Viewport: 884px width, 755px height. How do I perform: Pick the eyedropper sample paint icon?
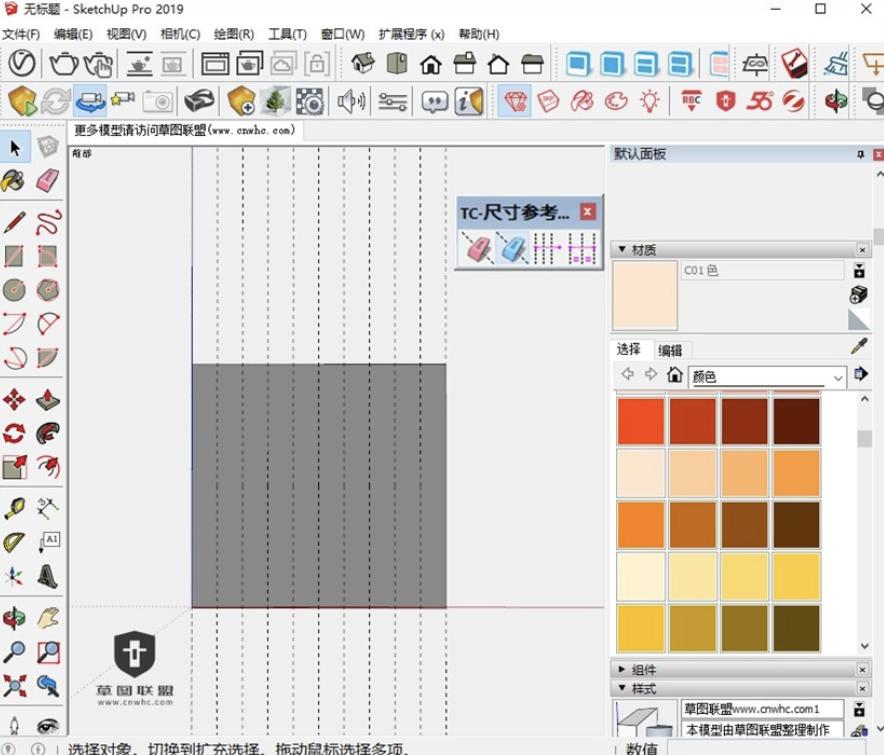click(x=858, y=346)
